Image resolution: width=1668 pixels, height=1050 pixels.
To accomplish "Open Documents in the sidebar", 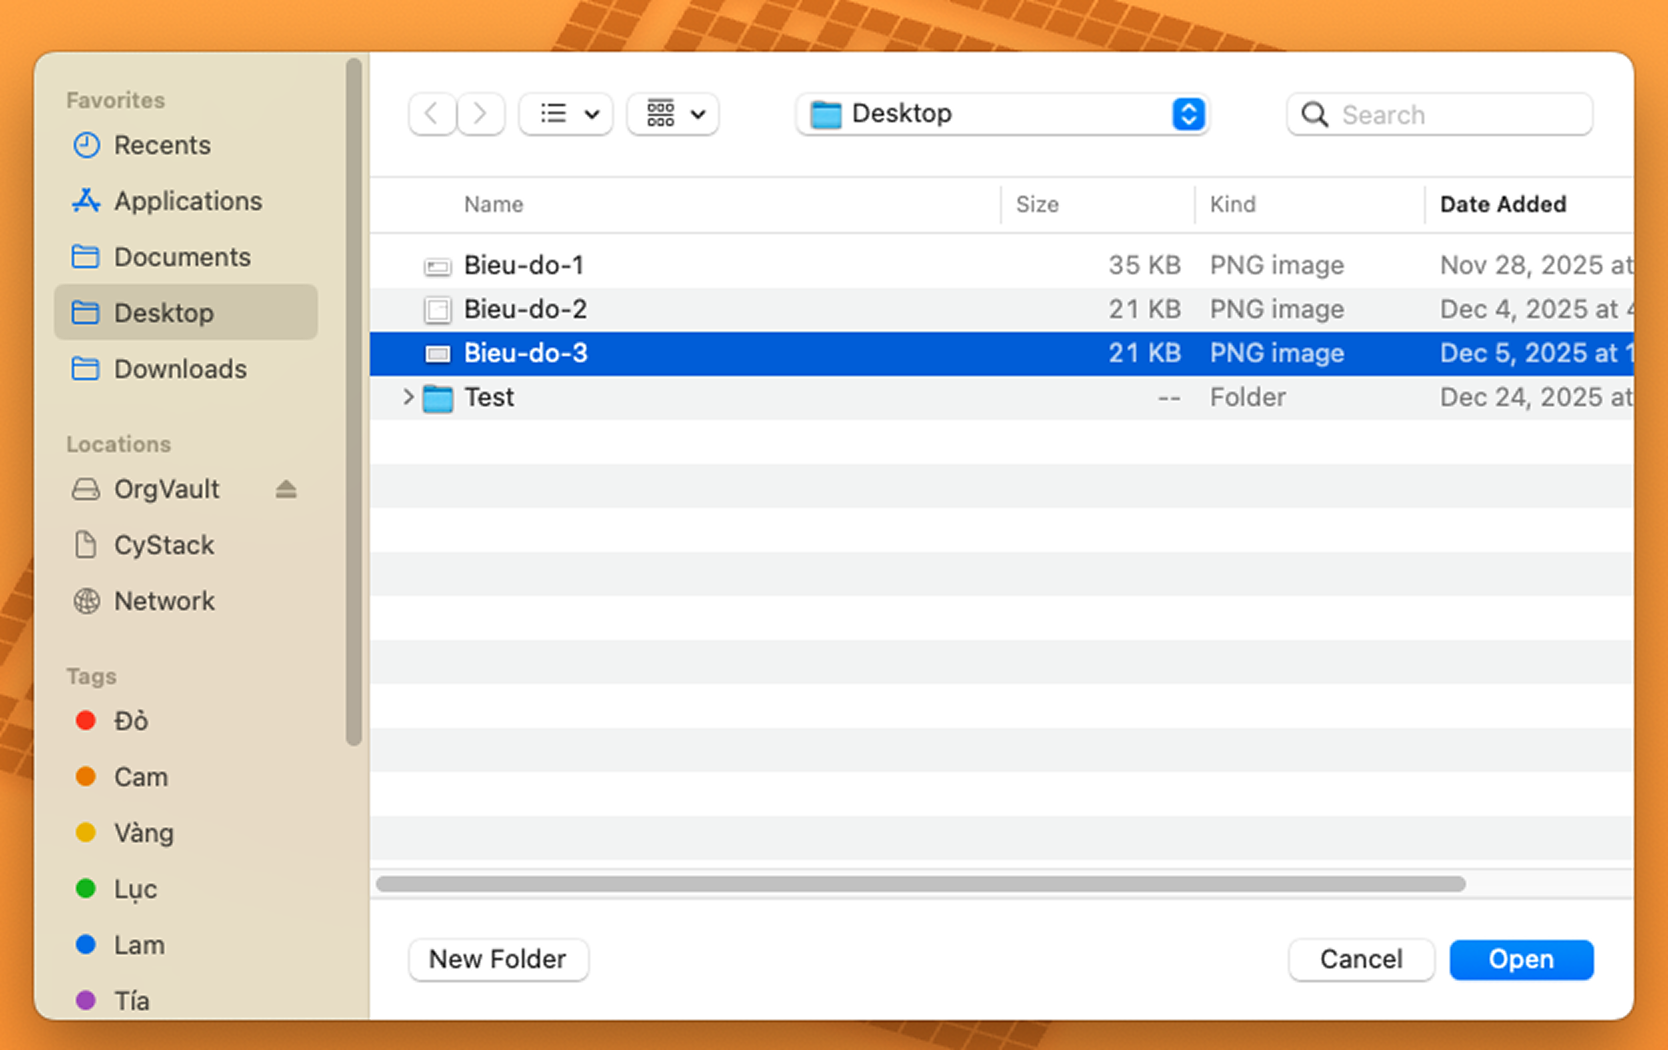I will 186,257.
